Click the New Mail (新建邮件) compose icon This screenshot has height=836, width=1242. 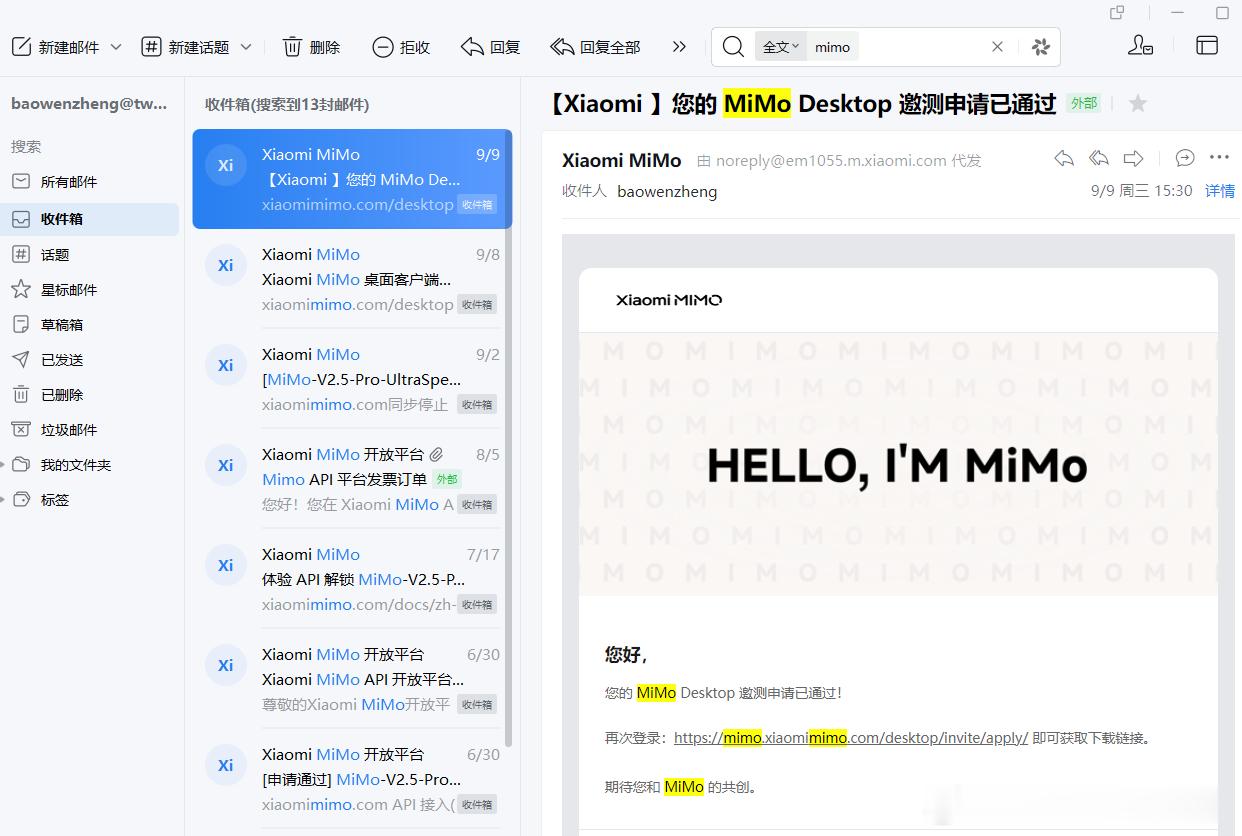pyautogui.click(x=21, y=46)
